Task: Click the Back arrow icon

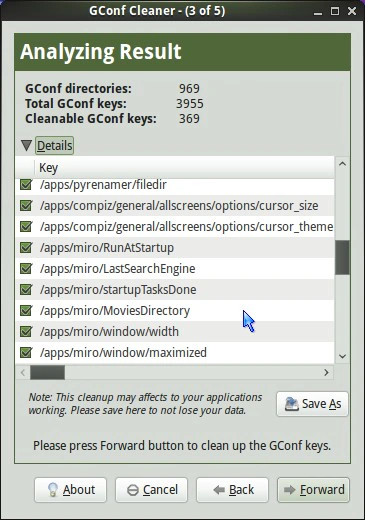Action: (x=219, y=490)
